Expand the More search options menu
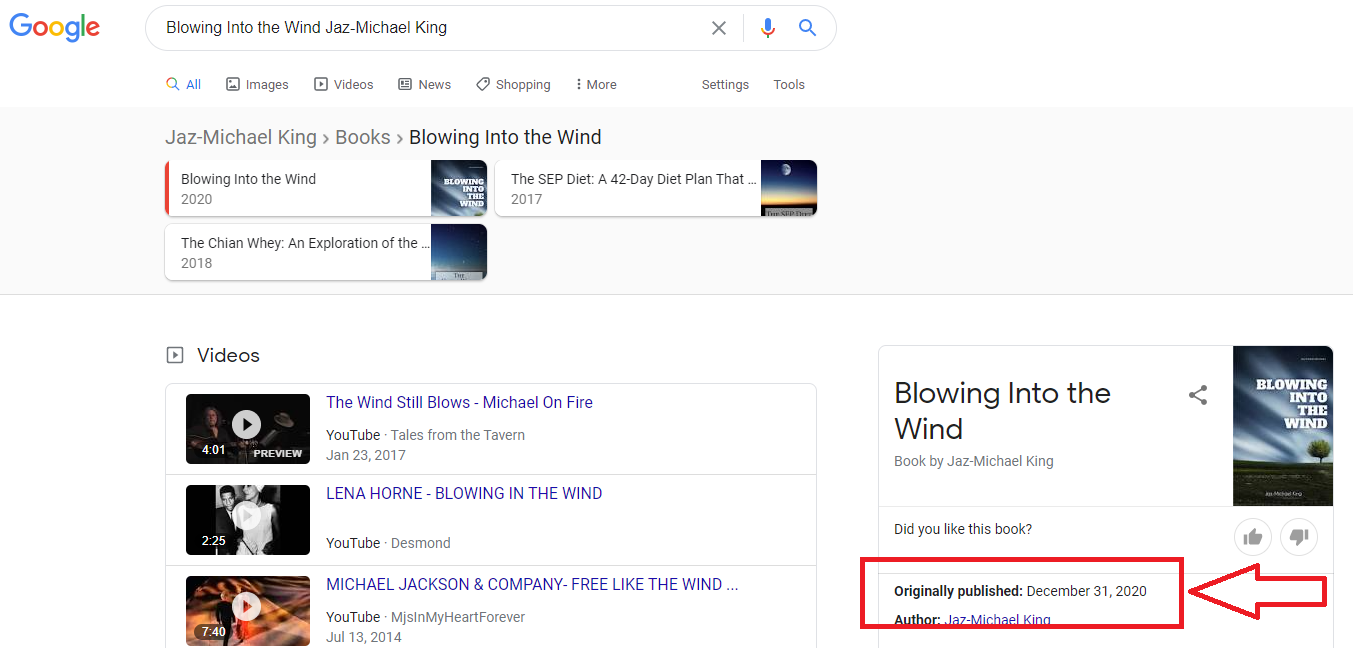This screenshot has height=648, width=1353. pyautogui.click(x=596, y=85)
